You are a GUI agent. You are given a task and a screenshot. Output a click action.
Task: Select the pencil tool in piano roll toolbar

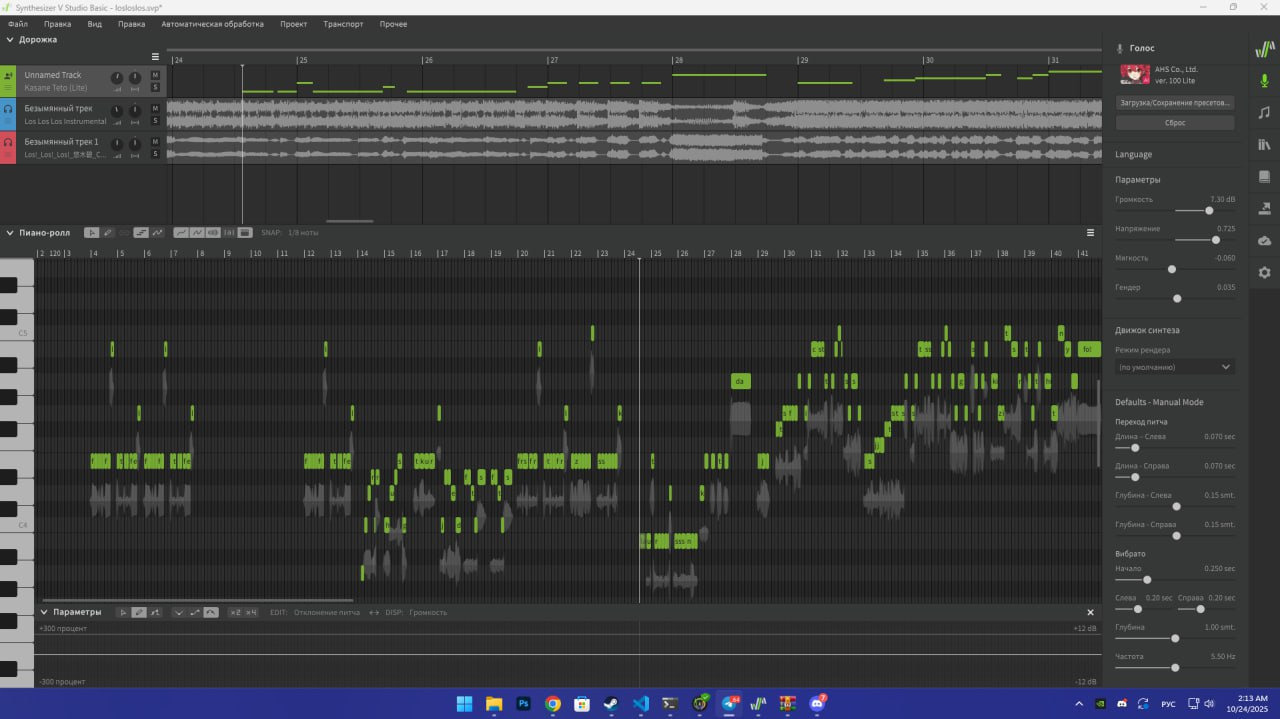[x=107, y=232]
